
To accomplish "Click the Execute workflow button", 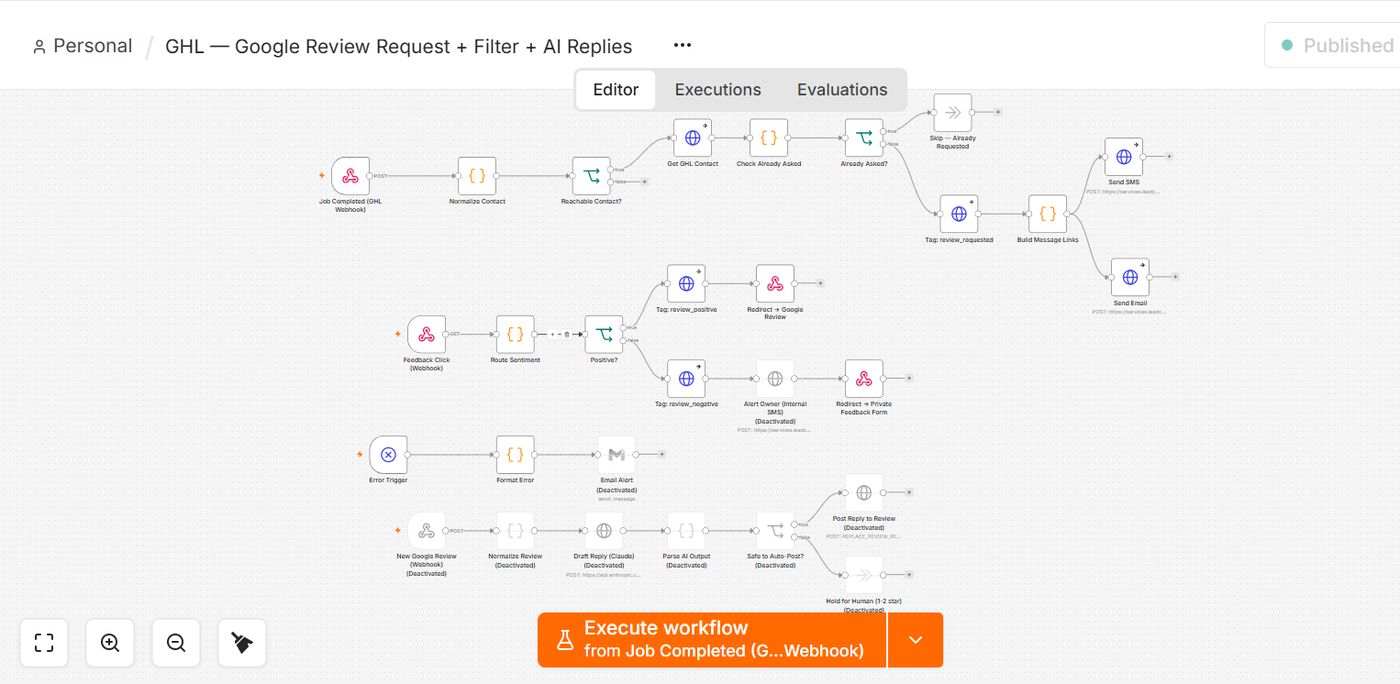I will (712, 640).
